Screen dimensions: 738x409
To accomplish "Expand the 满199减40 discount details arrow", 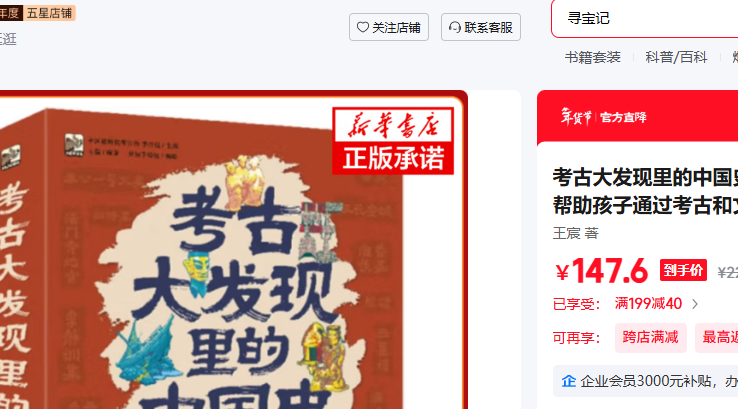I will (x=695, y=304).
